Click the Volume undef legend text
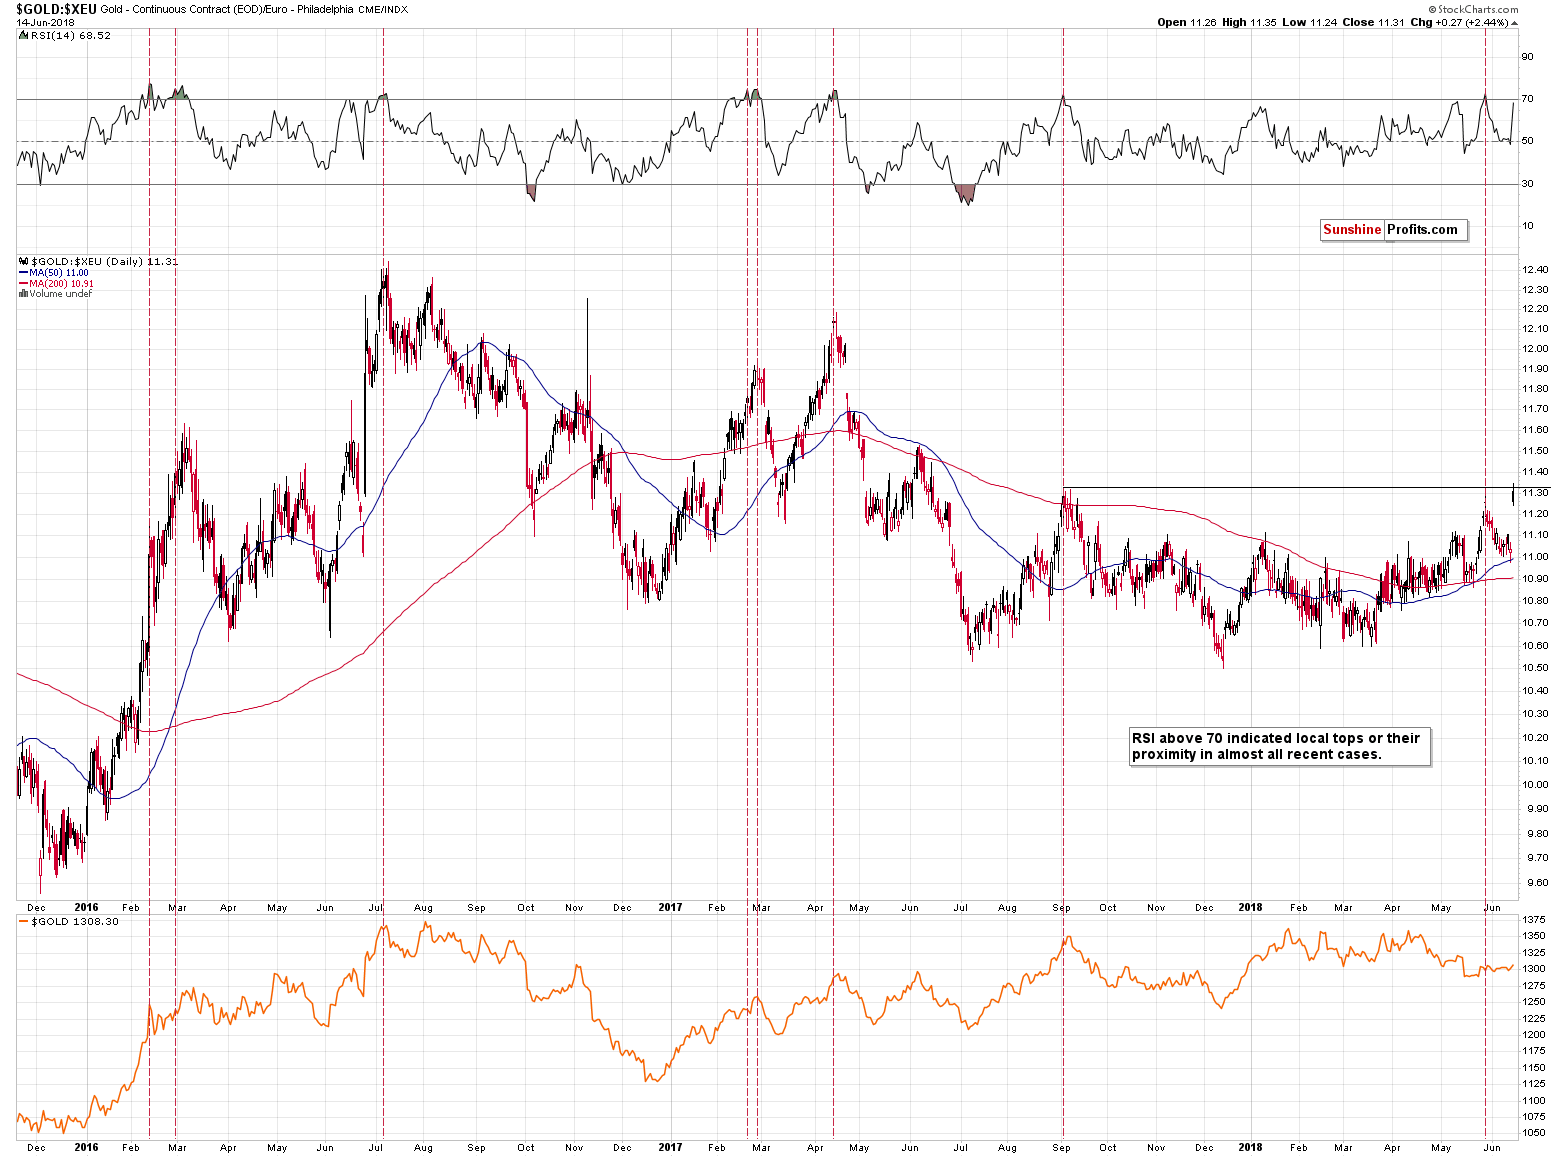The width and height of the screenshot is (1565, 1157). [61, 294]
